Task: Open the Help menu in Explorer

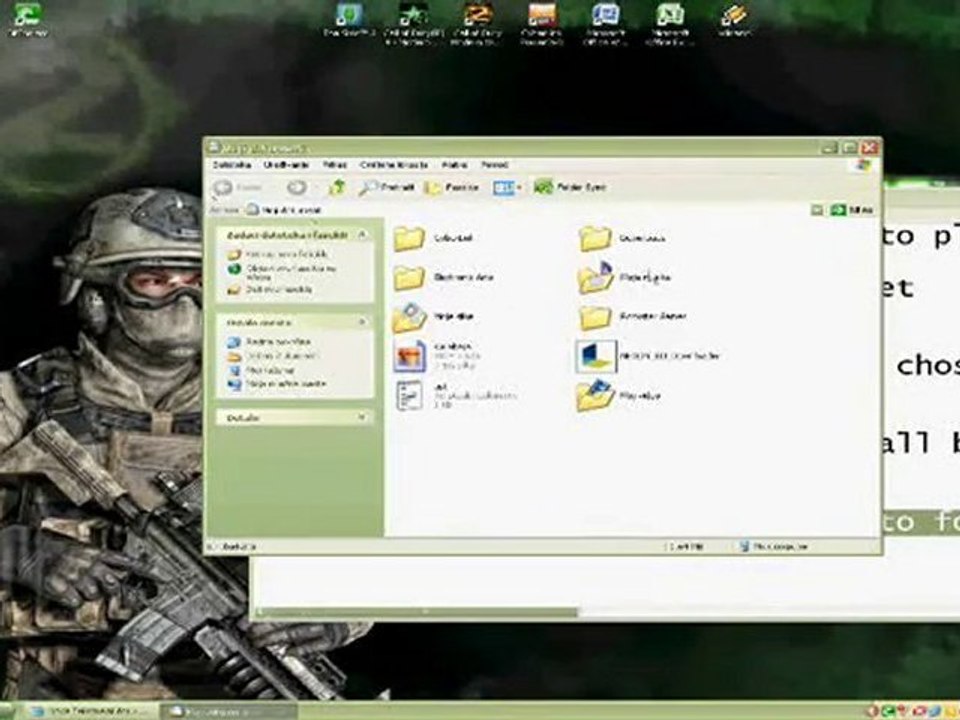Action: 495,165
